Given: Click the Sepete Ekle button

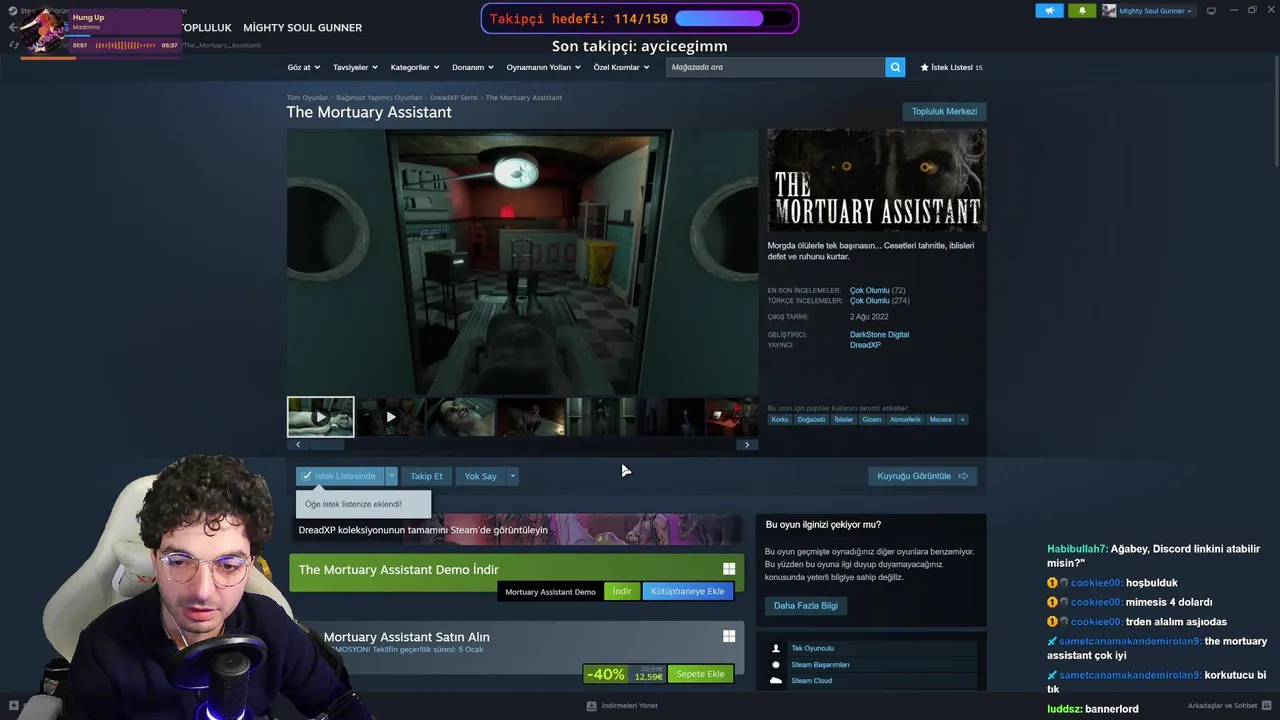Looking at the screenshot, I should (700, 674).
